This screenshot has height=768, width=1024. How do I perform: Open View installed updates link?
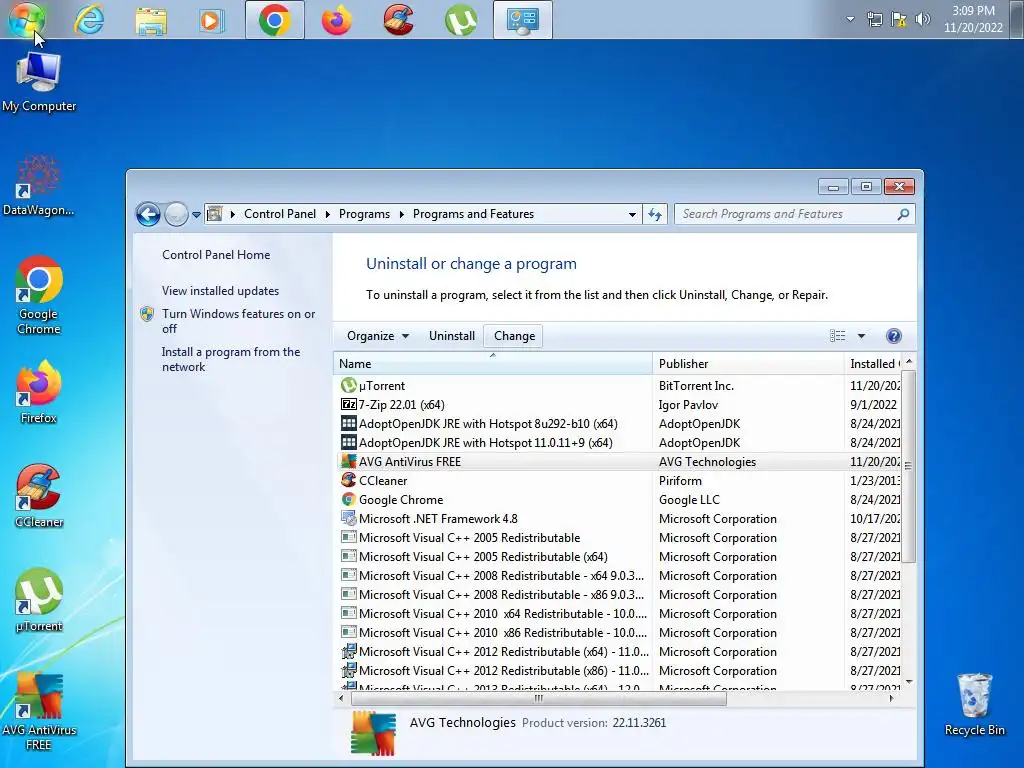tap(220, 291)
